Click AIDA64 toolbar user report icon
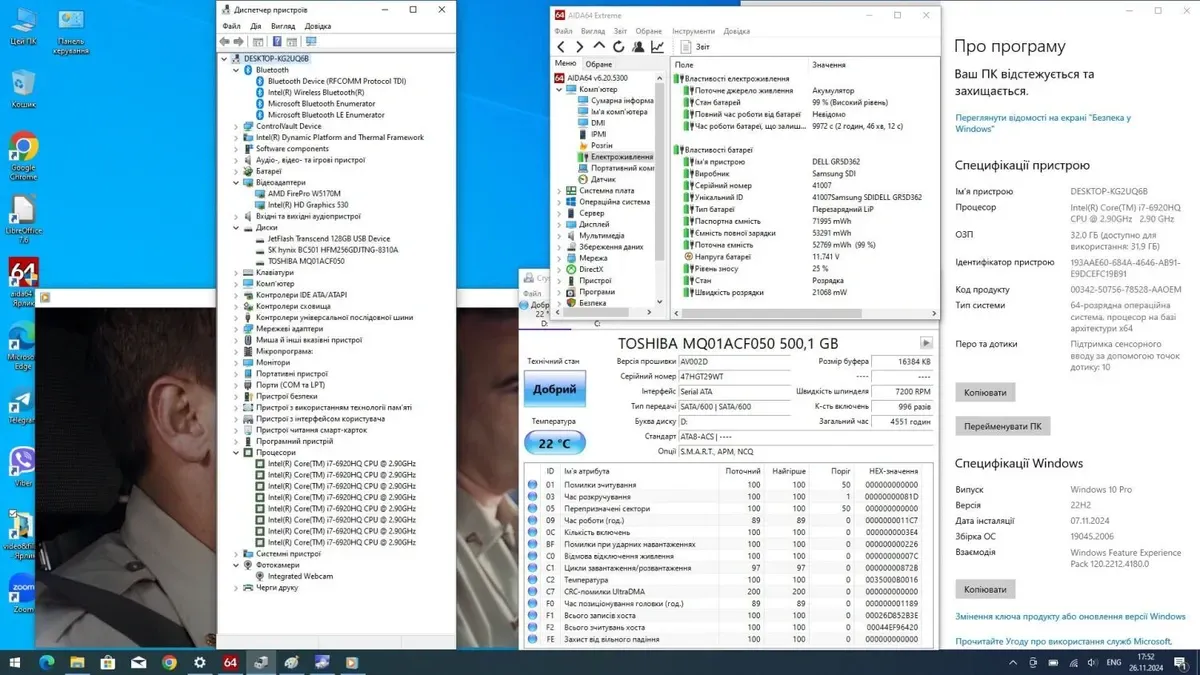This screenshot has width=1200, height=675. tap(638, 47)
